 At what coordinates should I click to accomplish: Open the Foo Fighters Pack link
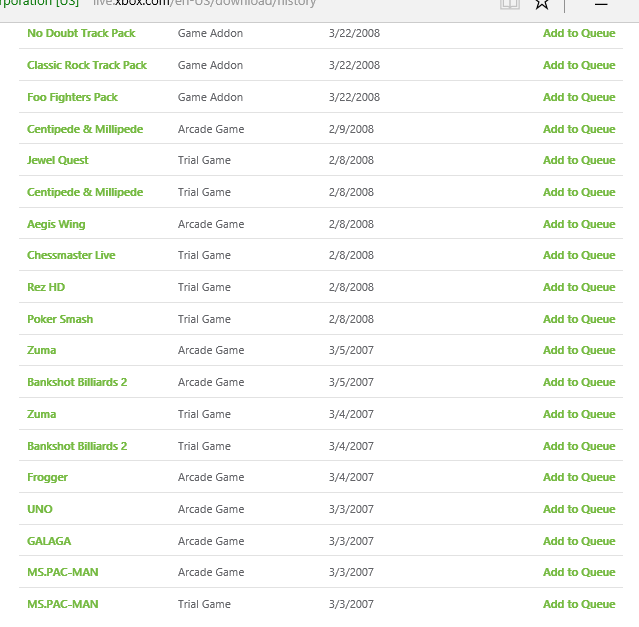click(x=72, y=97)
